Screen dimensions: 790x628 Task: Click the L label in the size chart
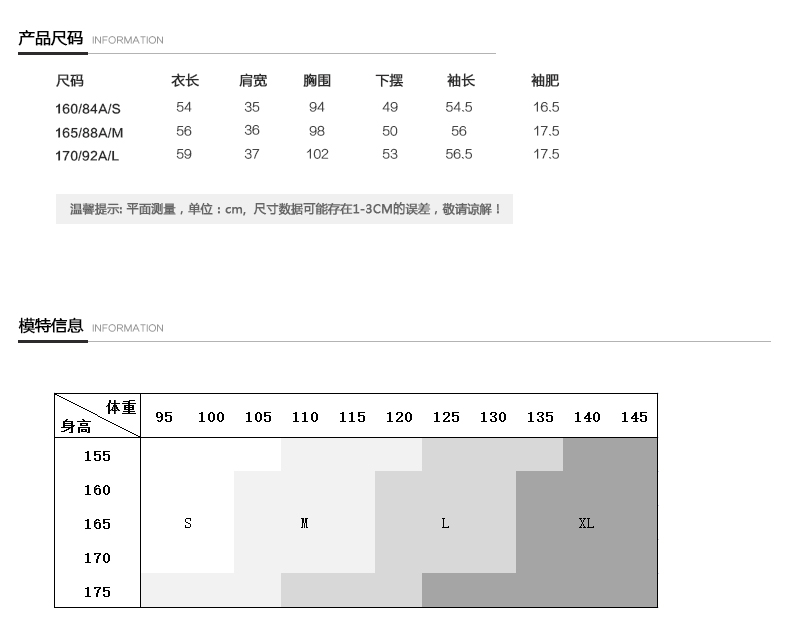click(x=445, y=524)
